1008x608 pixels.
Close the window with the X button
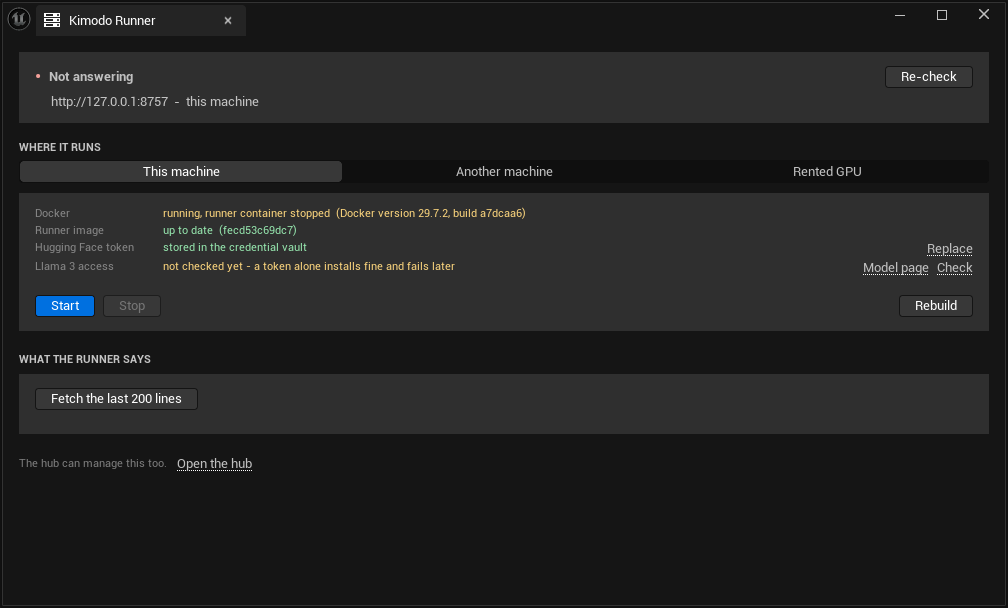[x=984, y=15]
